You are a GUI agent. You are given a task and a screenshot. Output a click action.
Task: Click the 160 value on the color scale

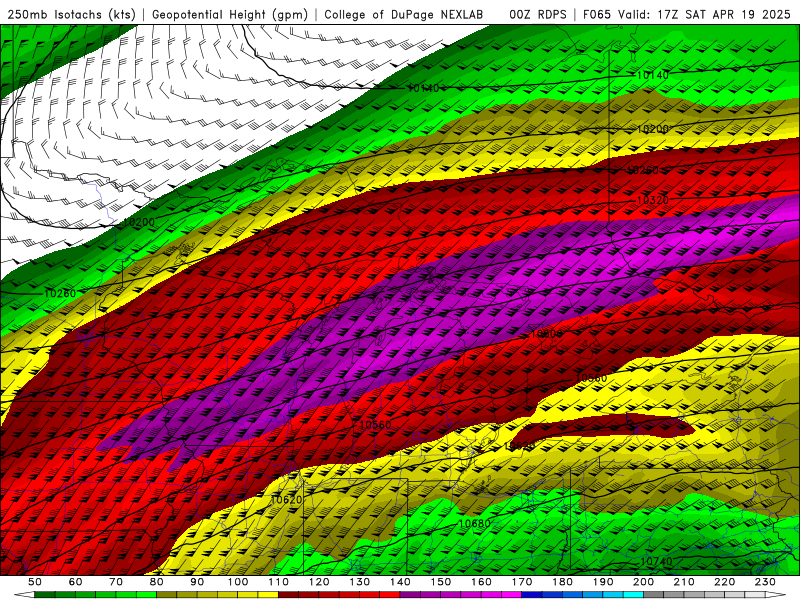pyautogui.click(x=481, y=582)
